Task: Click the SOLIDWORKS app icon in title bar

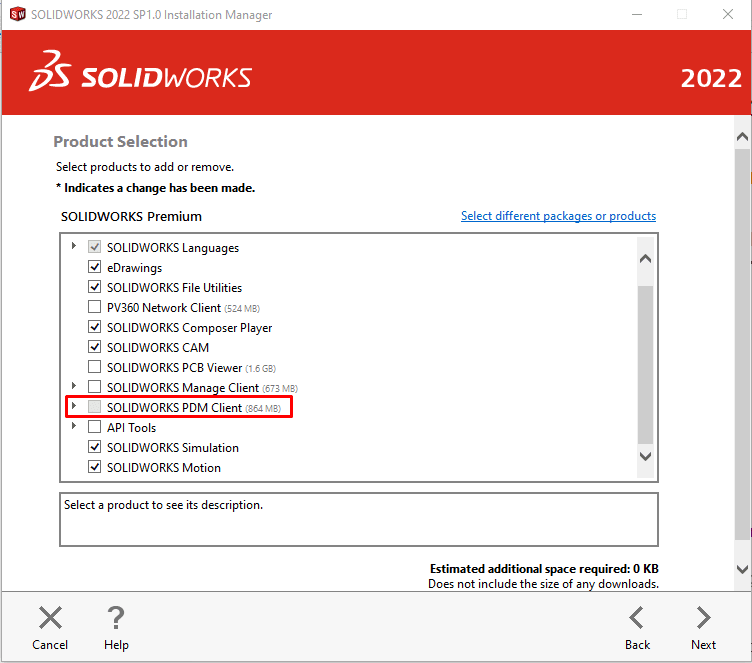Action: [18, 14]
